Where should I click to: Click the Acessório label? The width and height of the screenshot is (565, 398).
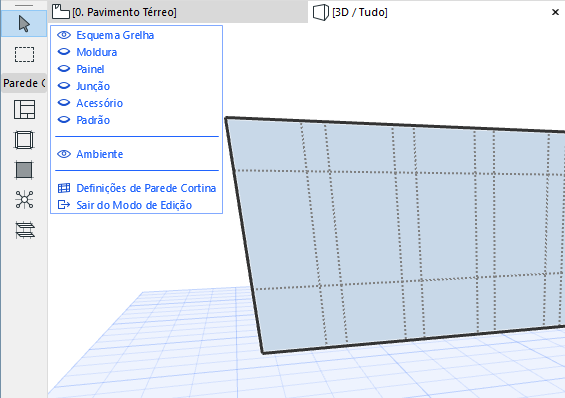coord(99,103)
